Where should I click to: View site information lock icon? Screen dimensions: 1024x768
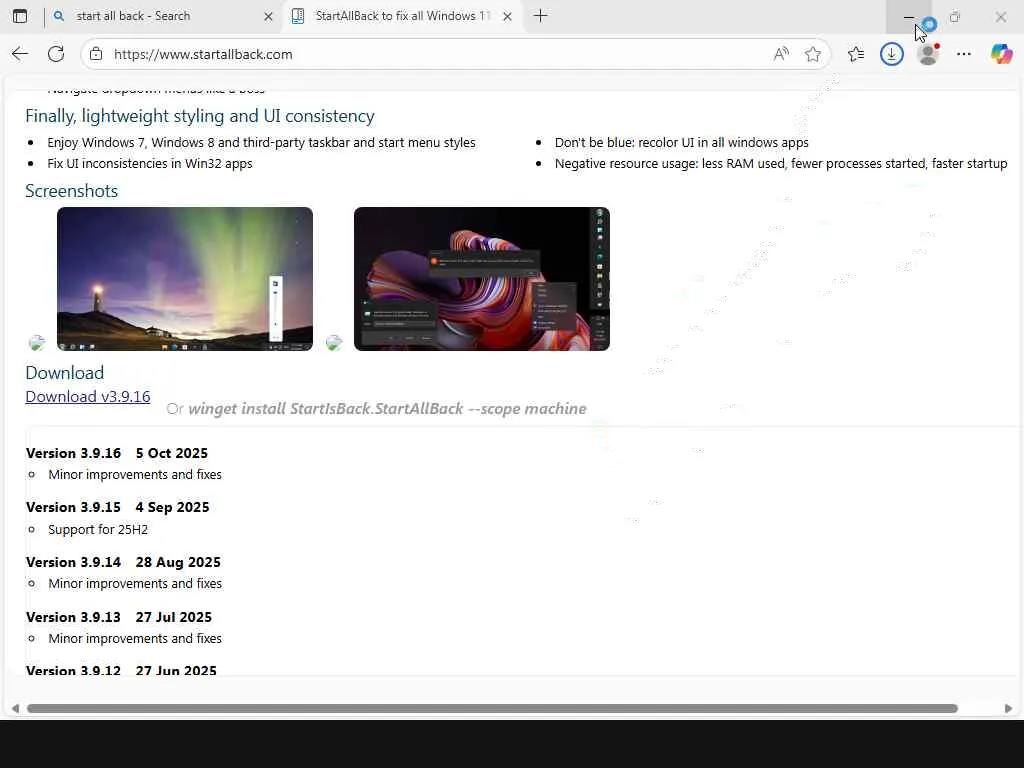[96, 54]
